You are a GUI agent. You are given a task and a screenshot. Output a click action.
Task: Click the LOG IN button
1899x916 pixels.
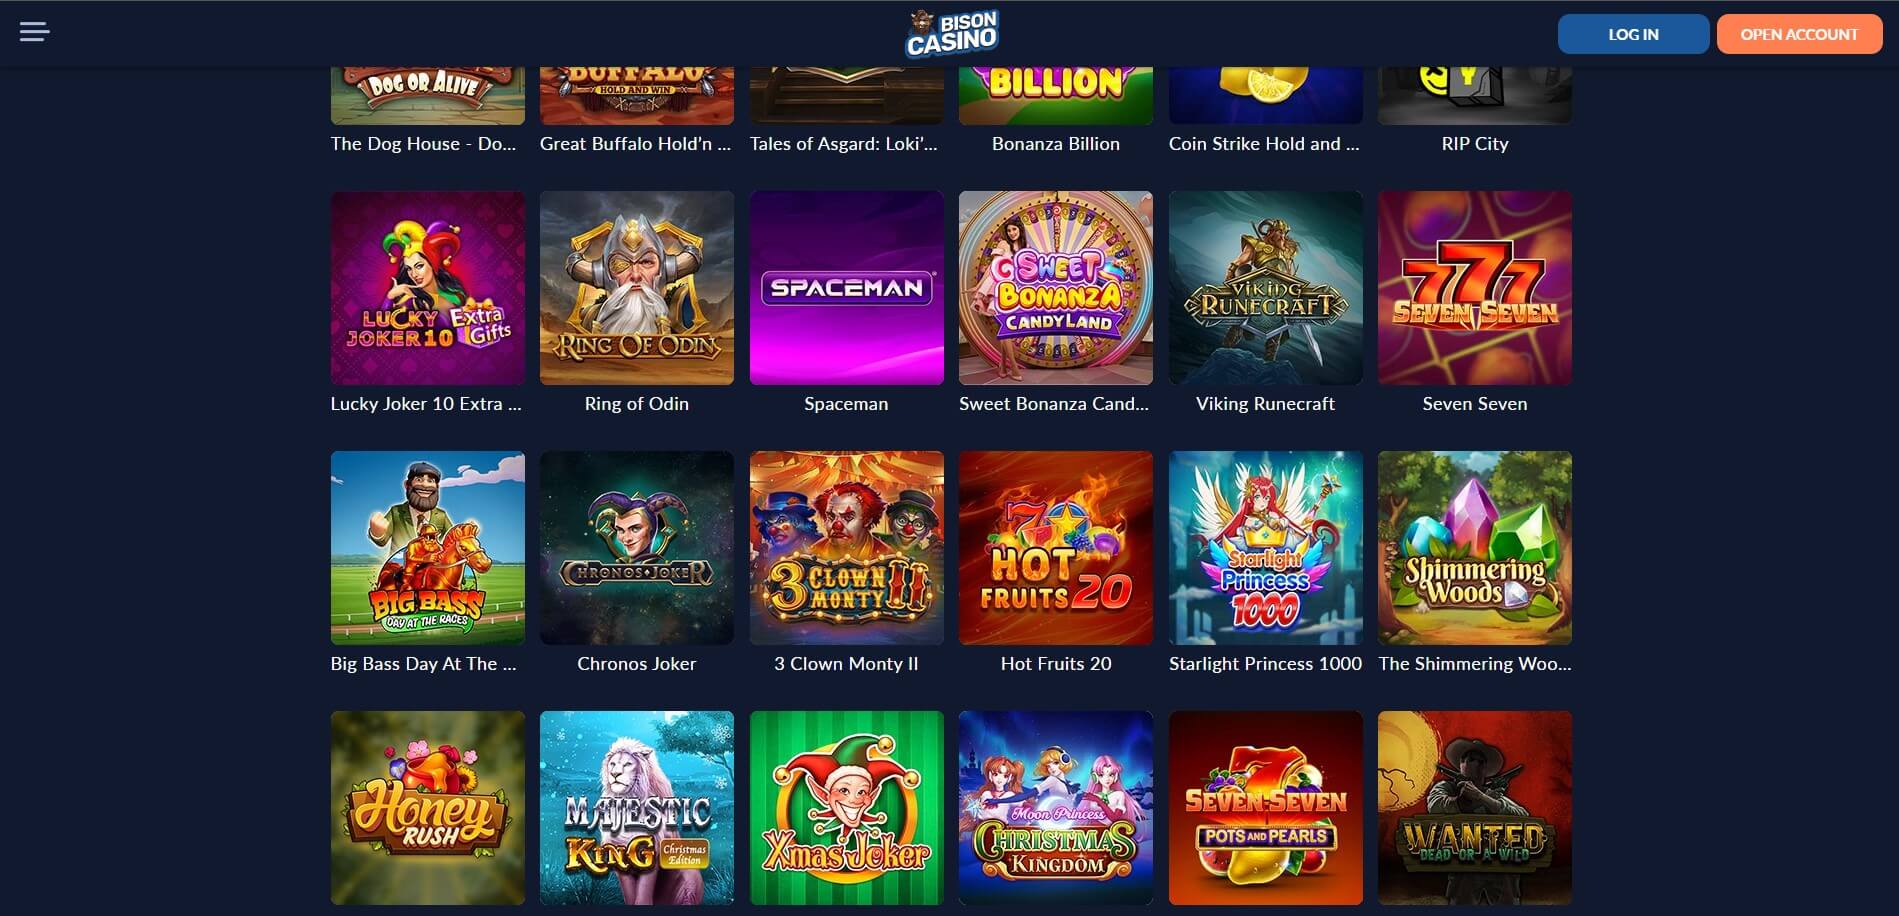pos(1633,34)
